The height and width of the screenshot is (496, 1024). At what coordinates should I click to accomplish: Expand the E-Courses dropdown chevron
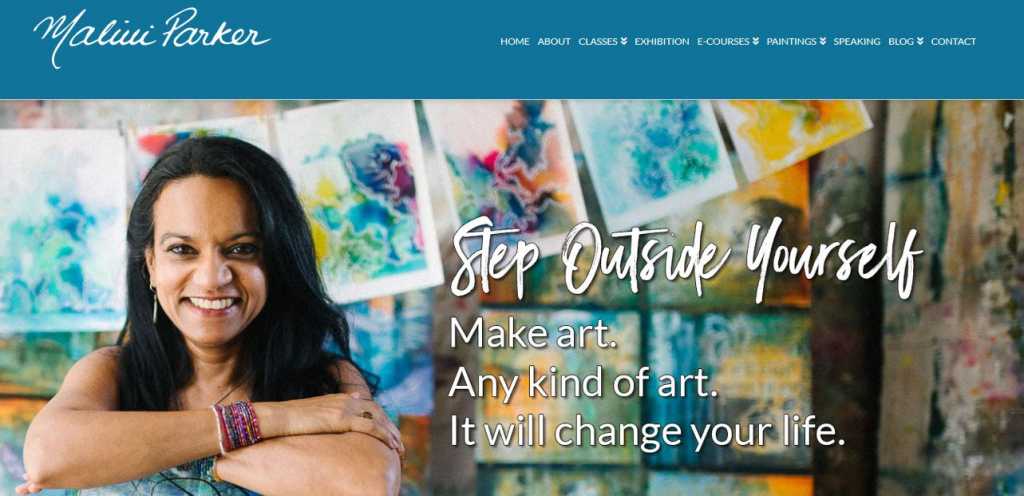(x=756, y=41)
